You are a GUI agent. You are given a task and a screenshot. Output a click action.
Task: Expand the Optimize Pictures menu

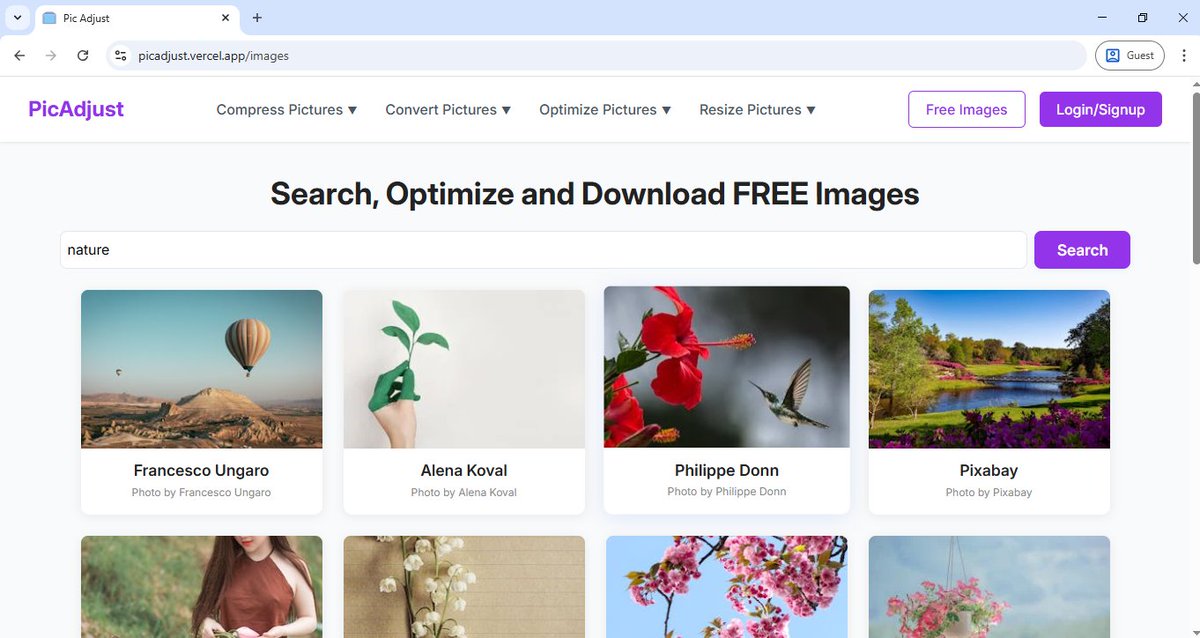tap(605, 110)
